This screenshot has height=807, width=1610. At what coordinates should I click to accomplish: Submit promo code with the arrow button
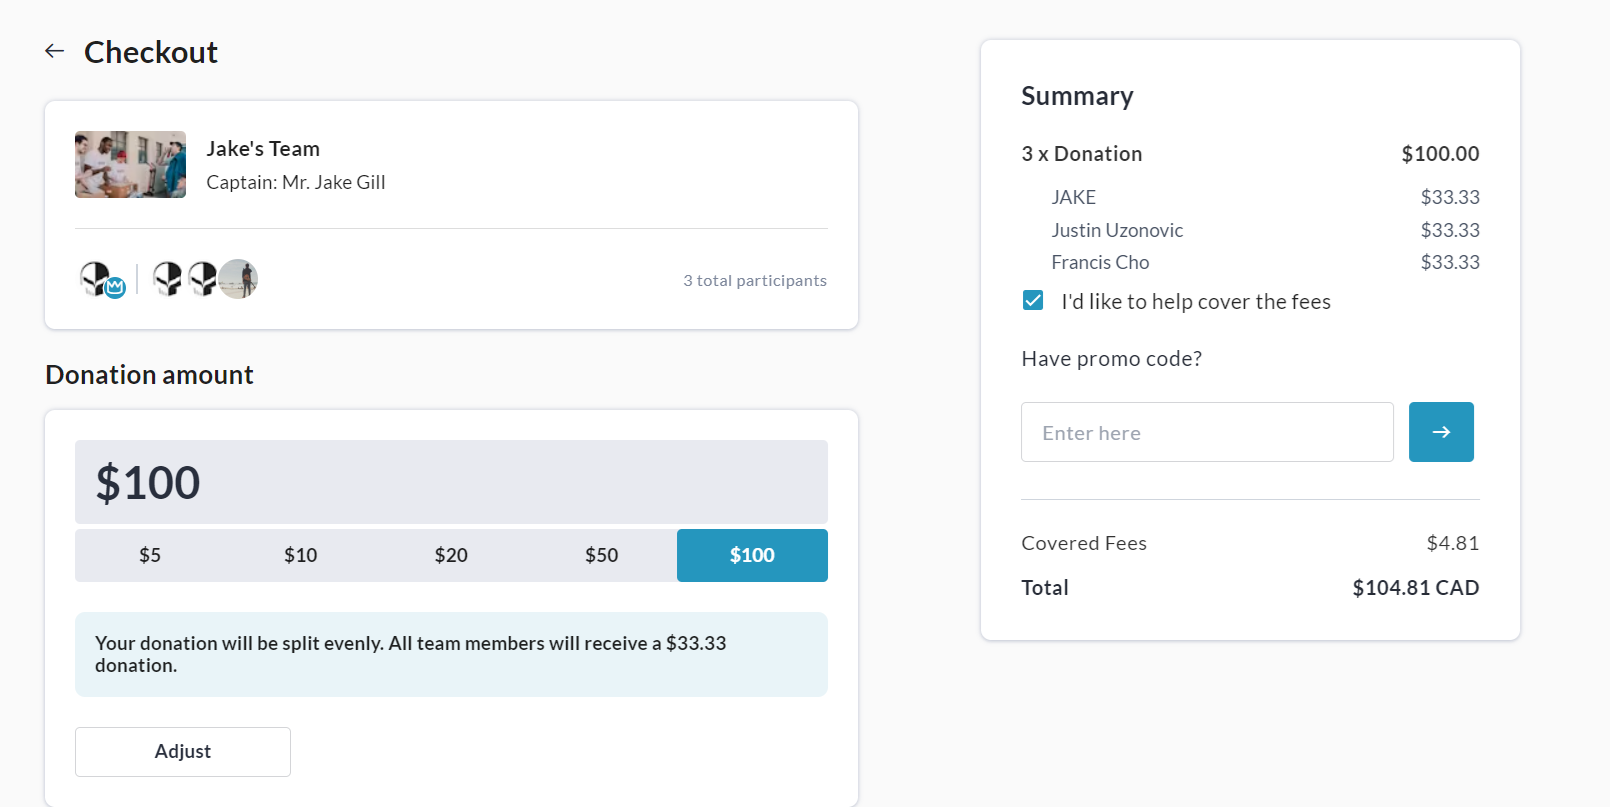[1440, 432]
